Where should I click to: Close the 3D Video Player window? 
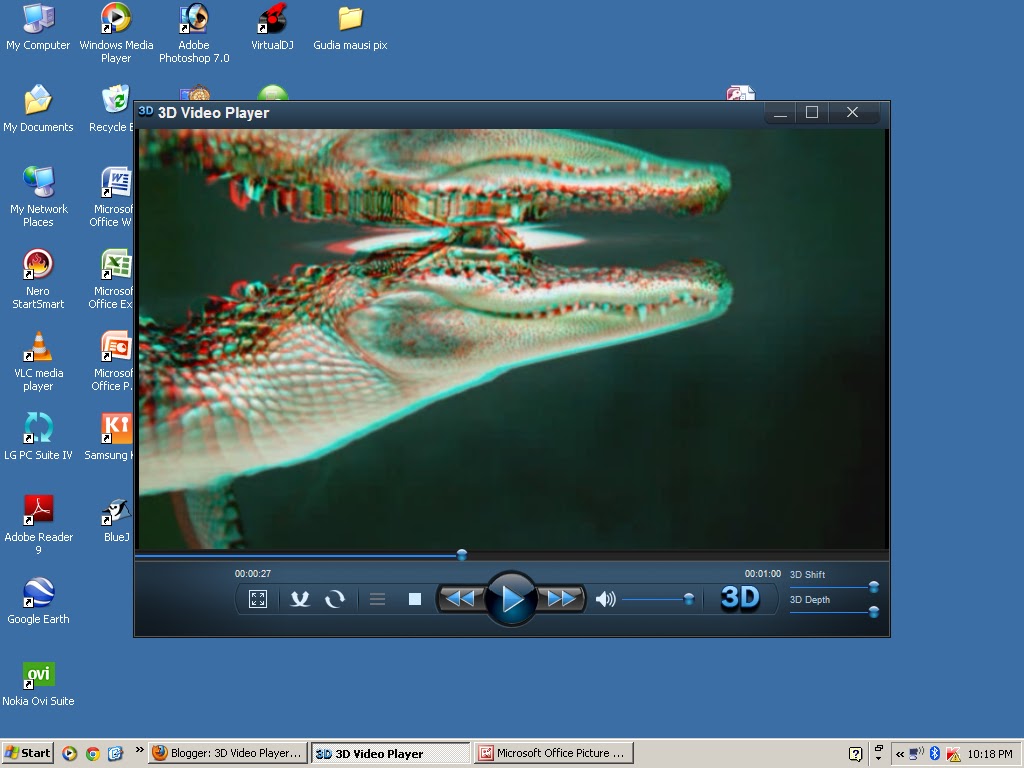pos(852,112)
